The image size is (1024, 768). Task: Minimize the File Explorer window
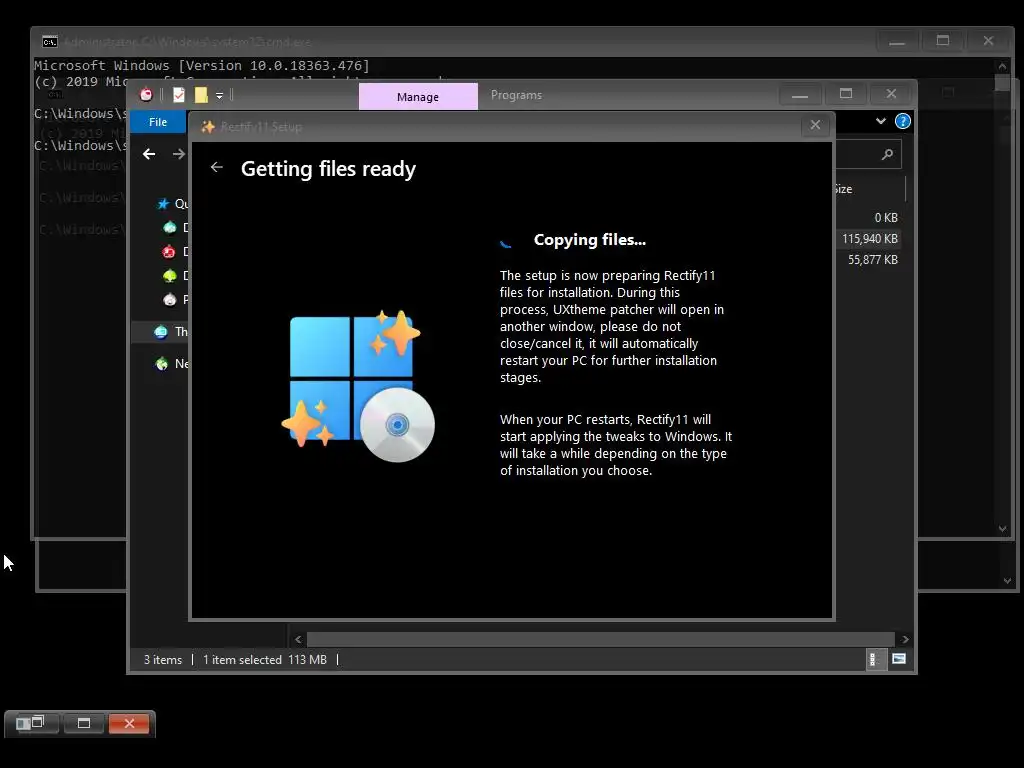coord(800,95)
